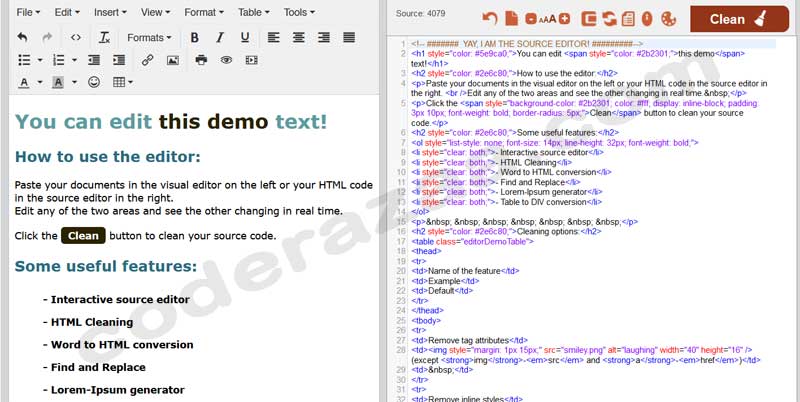Open the color palette icon
Viewport: 800px width, 402px height.
[668, 19]
